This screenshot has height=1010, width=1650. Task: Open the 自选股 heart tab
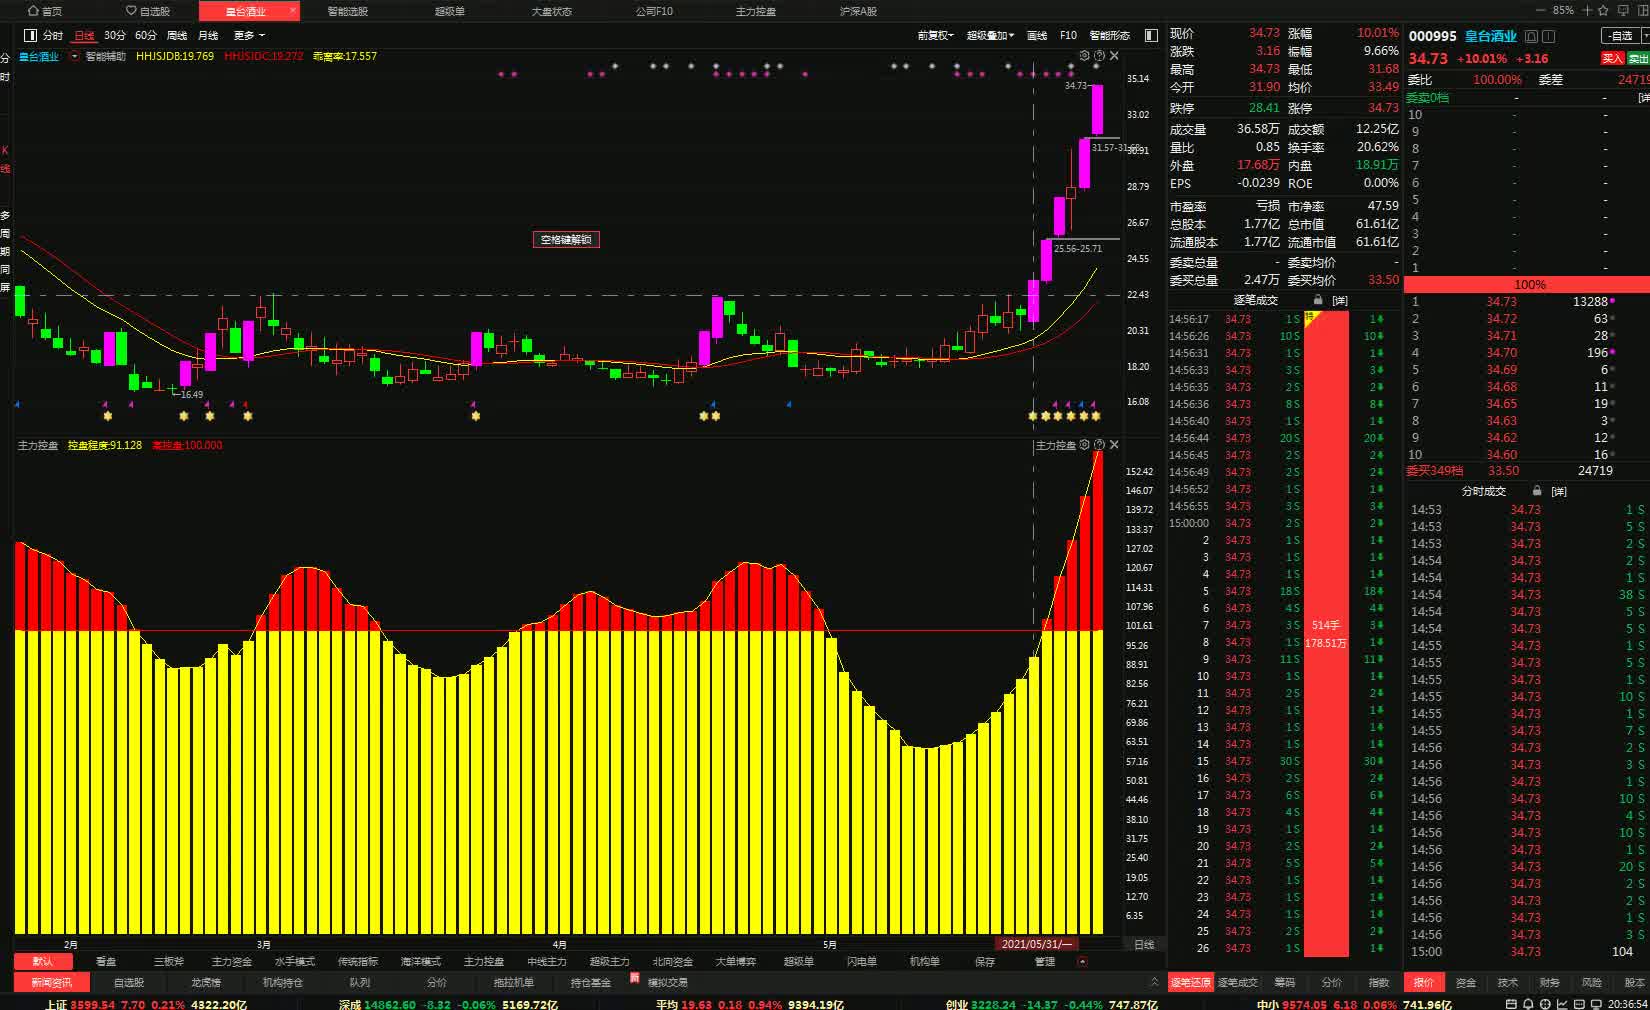pos(147,11)
